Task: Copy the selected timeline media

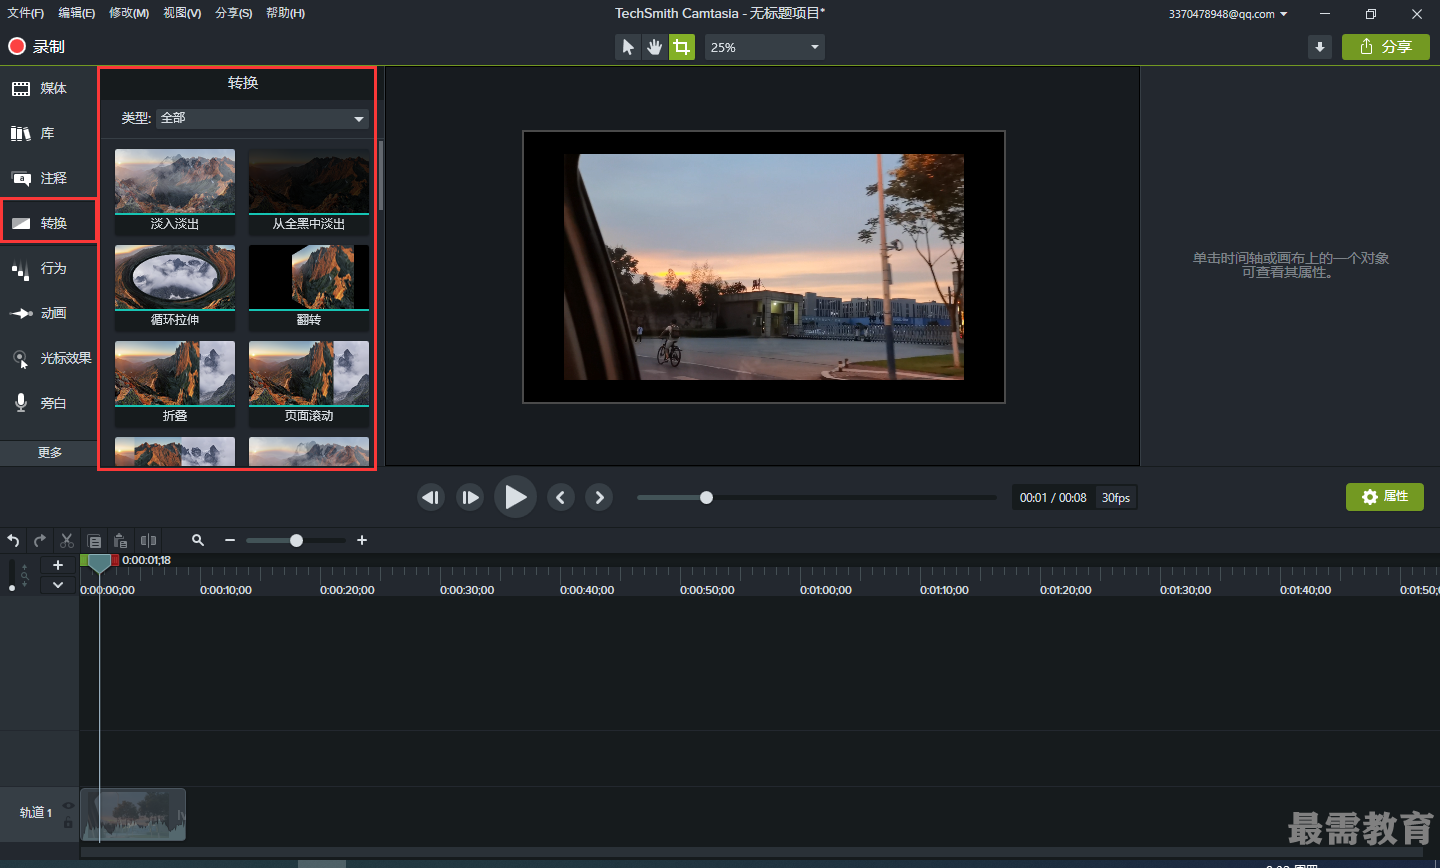Action: [x=94, y=540]
